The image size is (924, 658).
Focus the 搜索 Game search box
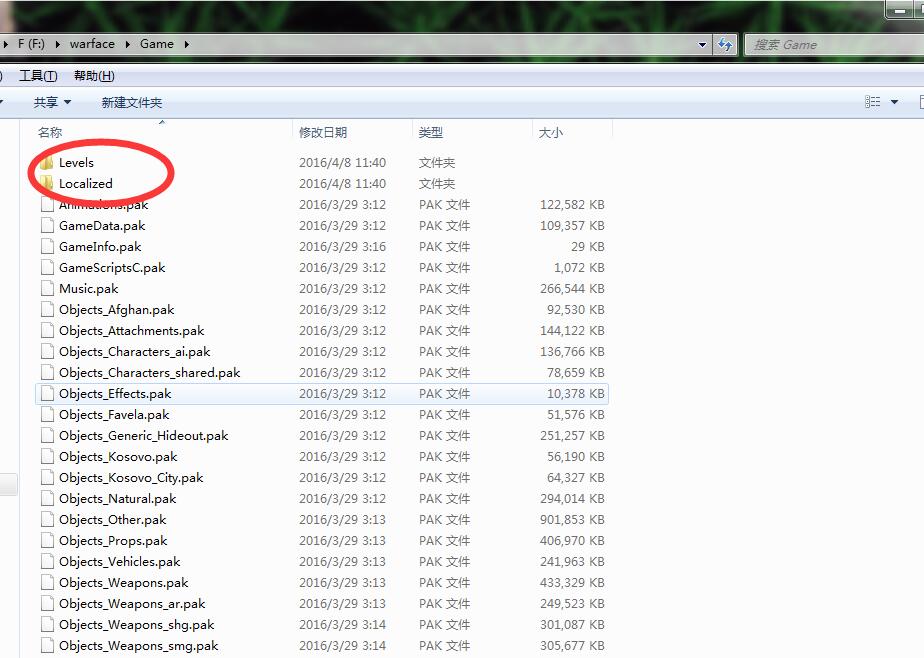[x=834, y=45]
